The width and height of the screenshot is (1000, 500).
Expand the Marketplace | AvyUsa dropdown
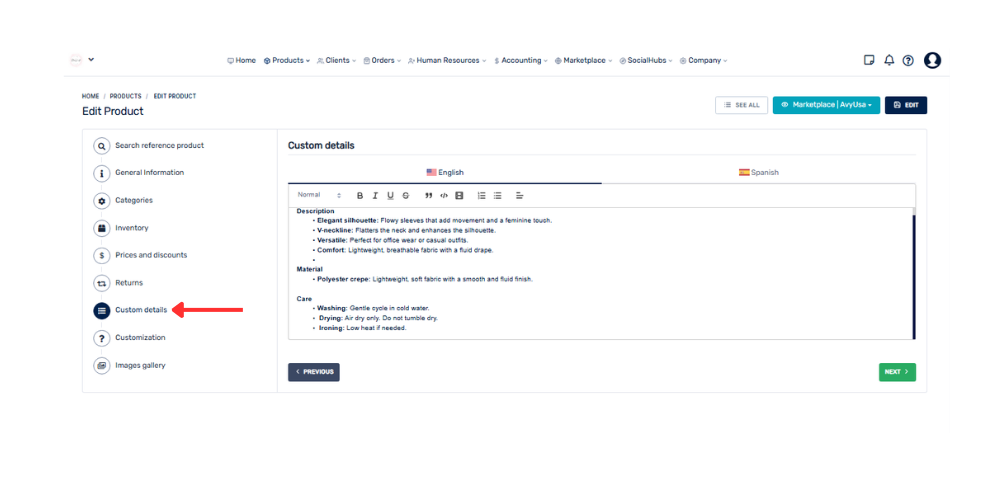(x=826, y=105)
